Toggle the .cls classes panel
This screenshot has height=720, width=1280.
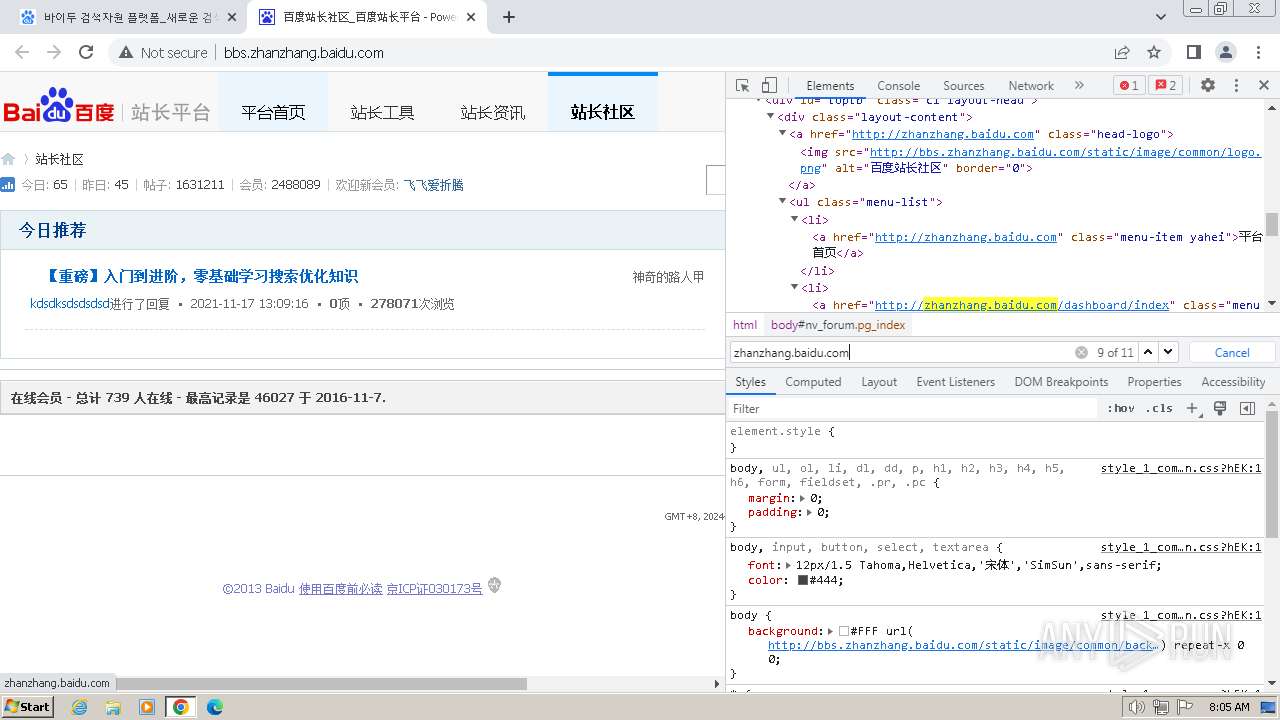[1159, 408]
